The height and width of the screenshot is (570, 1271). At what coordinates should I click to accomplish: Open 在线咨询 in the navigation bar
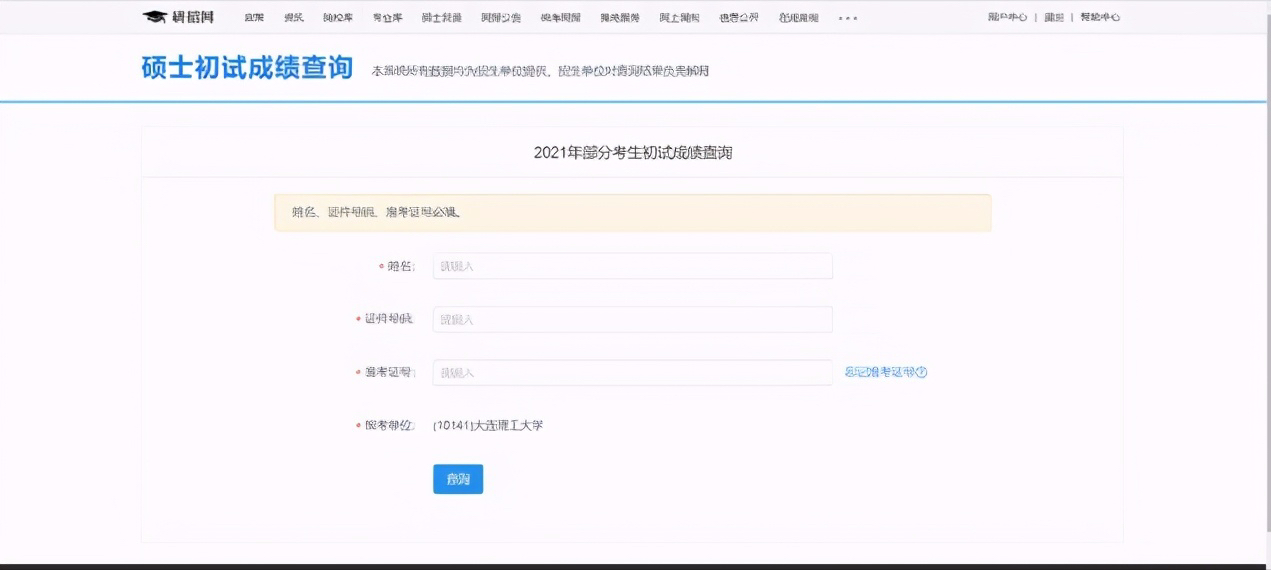[798, 18]
